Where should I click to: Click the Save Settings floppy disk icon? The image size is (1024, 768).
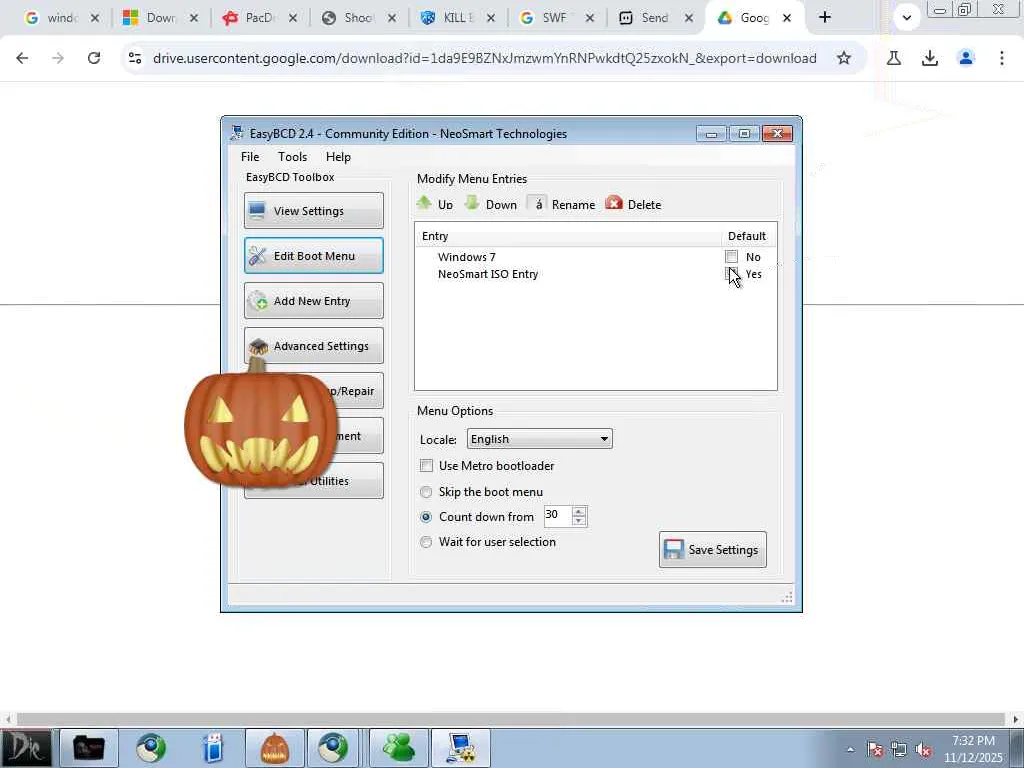(674, 549)
